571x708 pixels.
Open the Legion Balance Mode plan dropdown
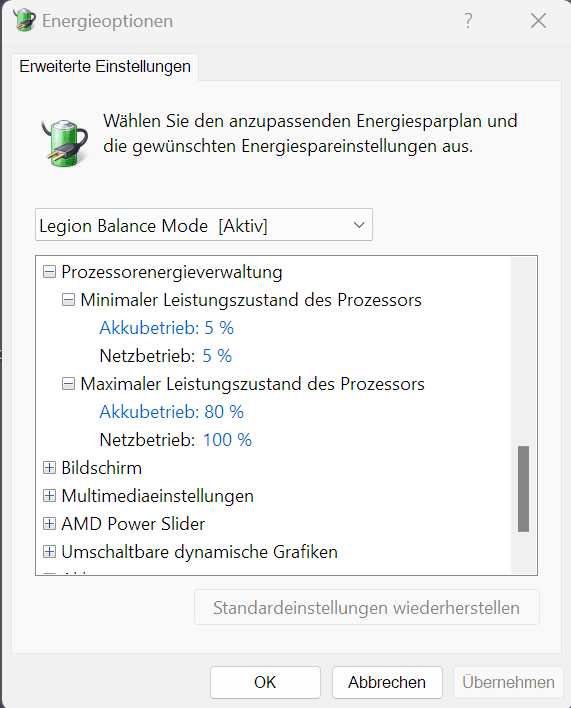204,225
